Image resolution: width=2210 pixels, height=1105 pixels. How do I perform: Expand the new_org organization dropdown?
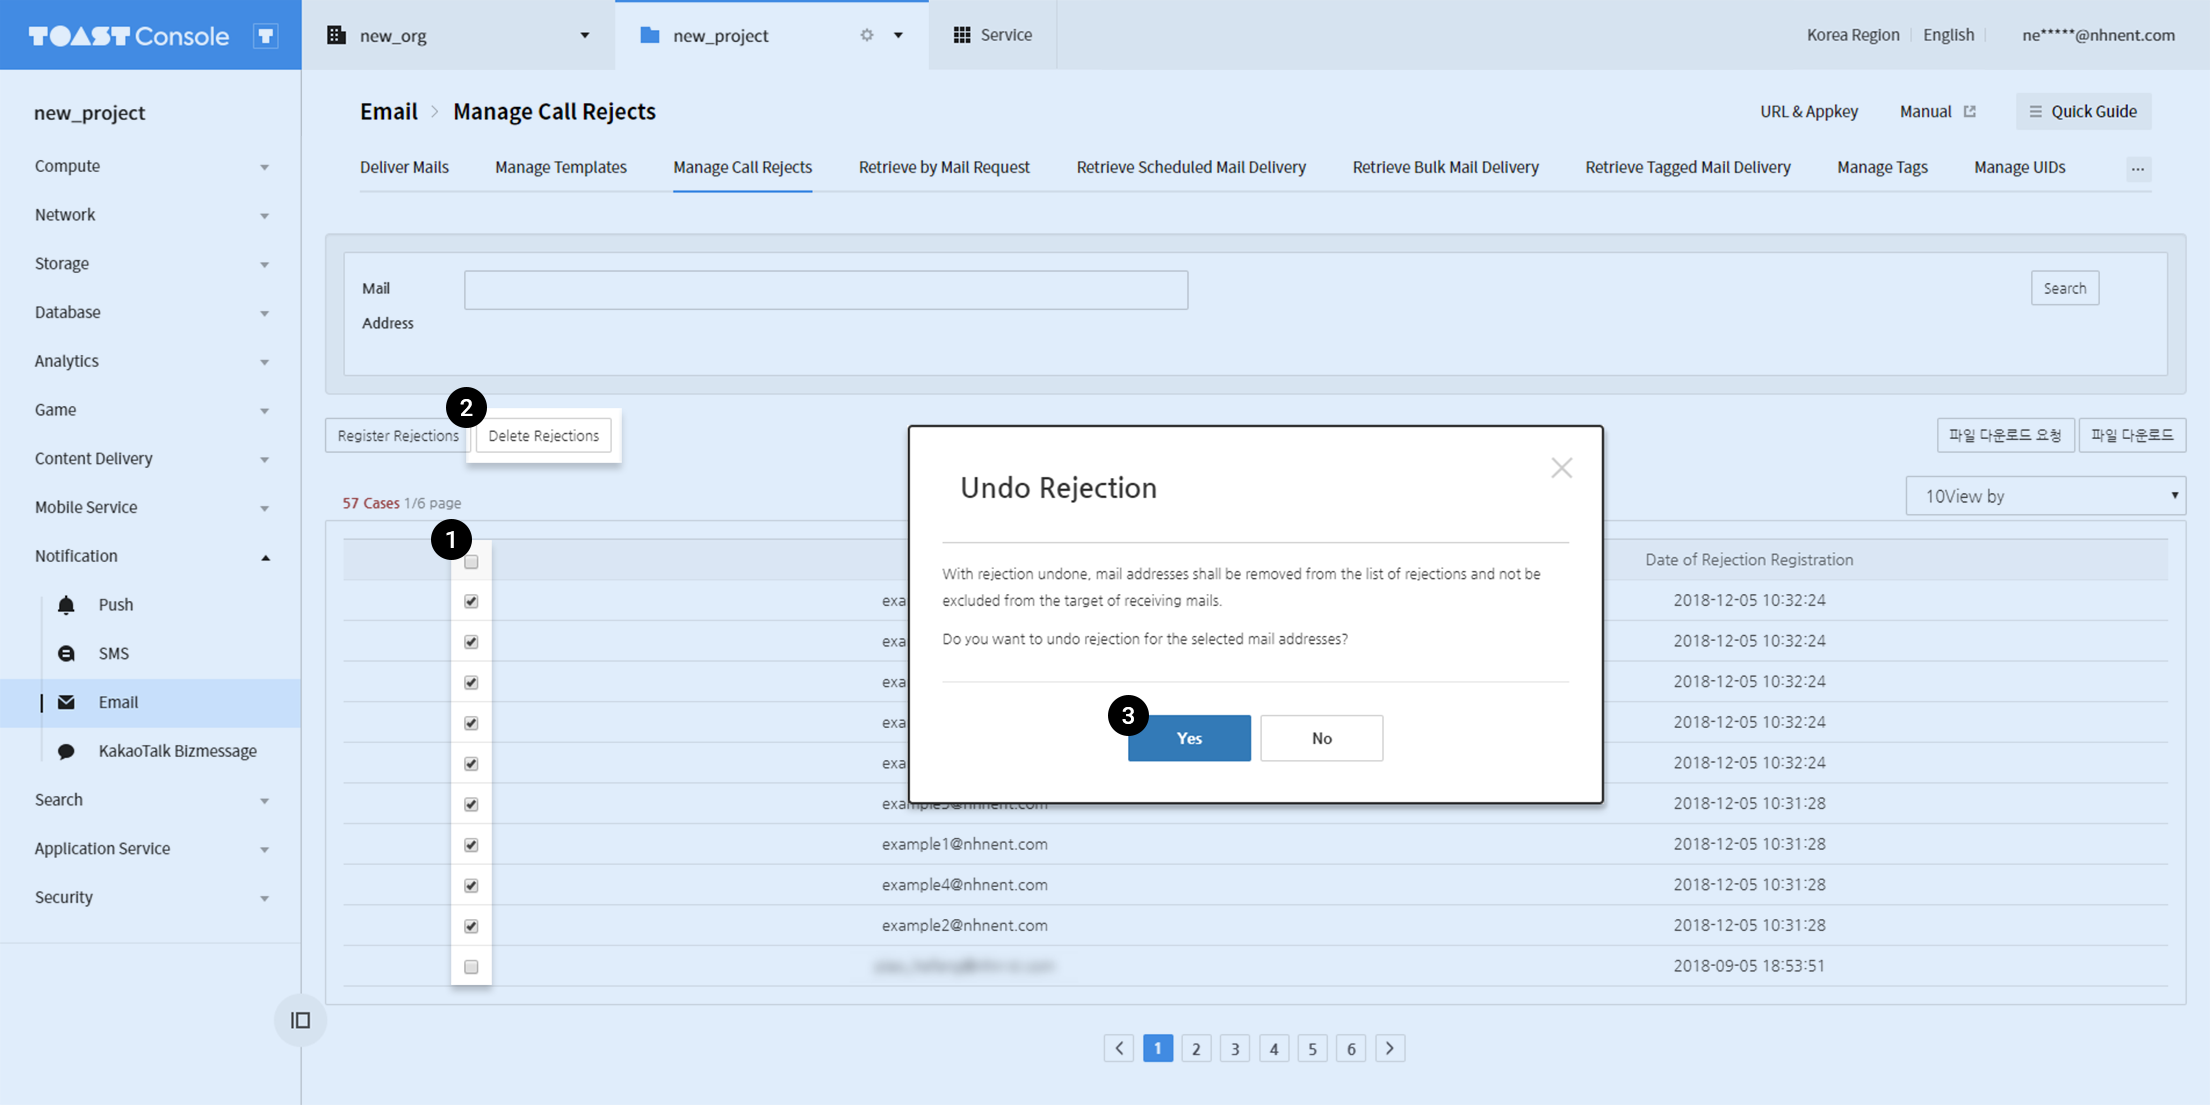[x=584, y=35]
